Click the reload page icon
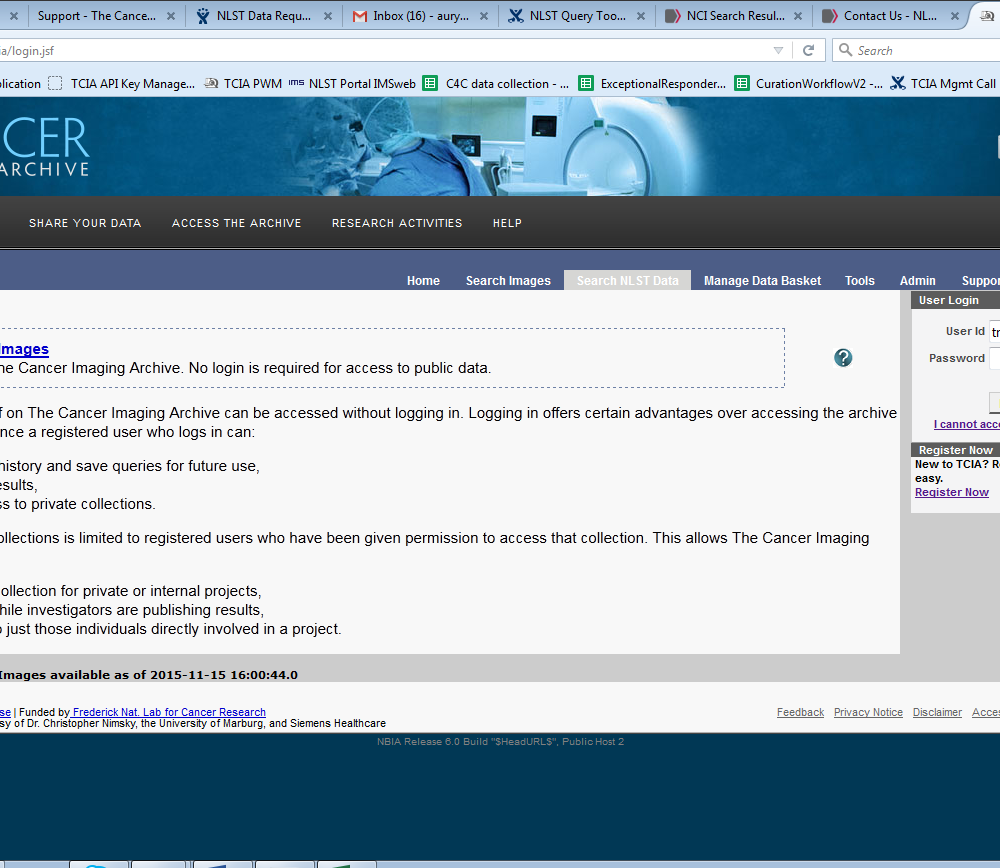Screen dimensions: 1000x868 pyautogui.click(x=809, y=50)
